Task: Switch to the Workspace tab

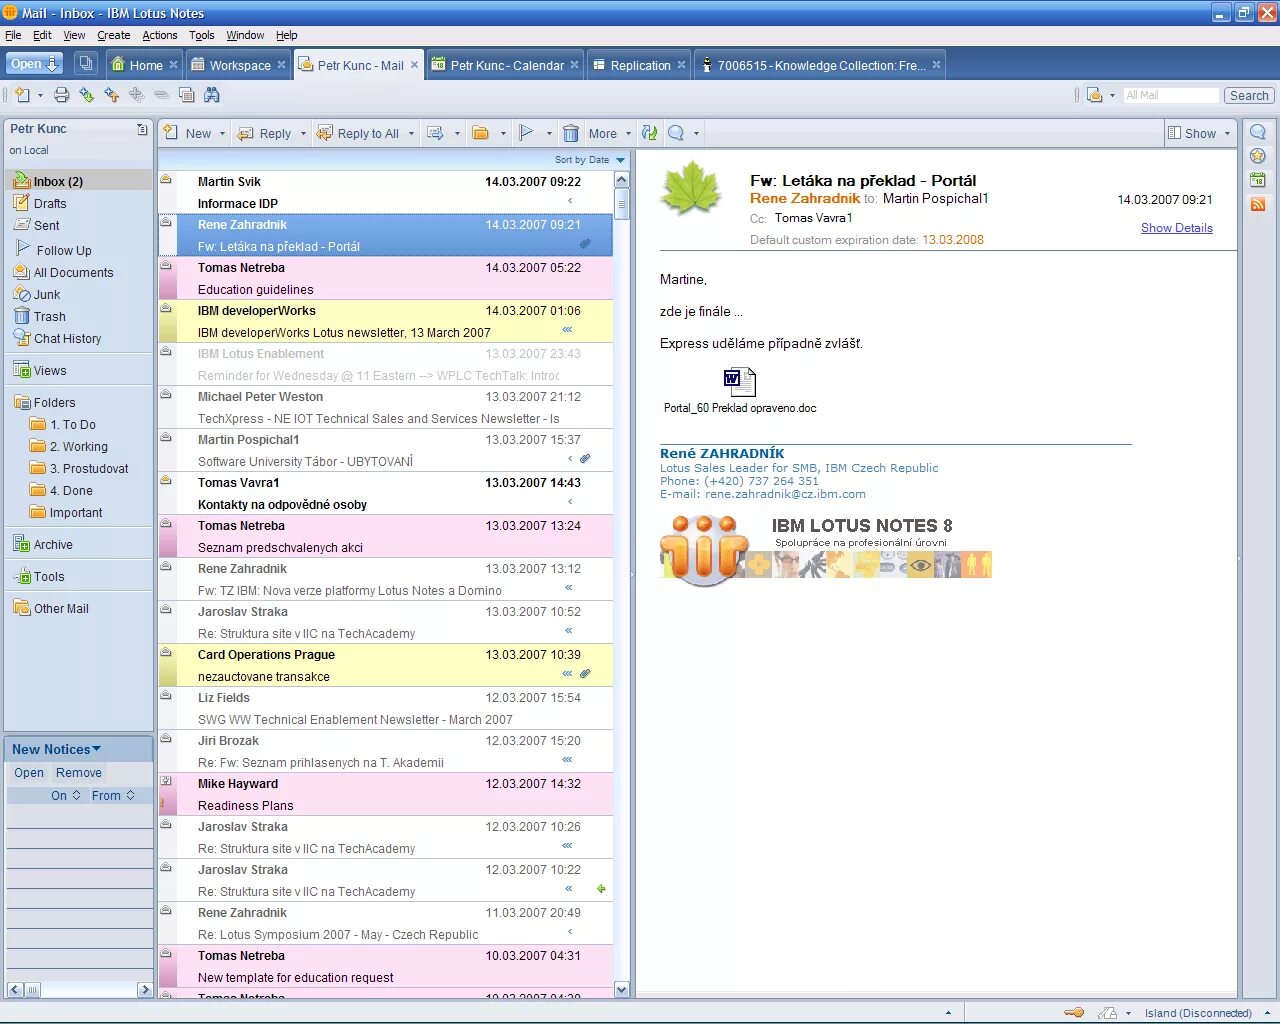Action: [240, 65]
